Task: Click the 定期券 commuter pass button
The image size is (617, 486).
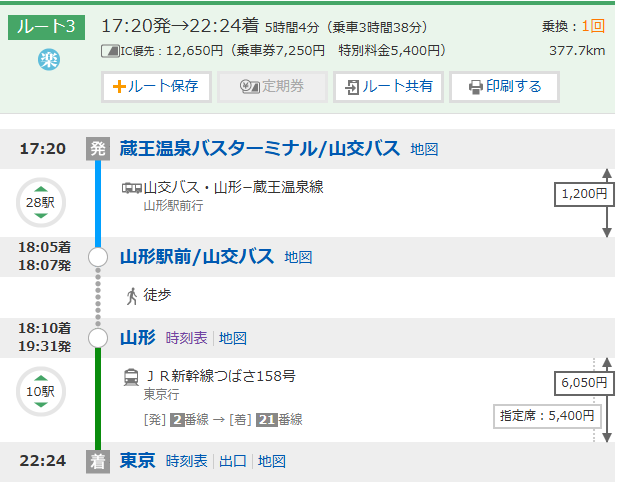Action: (x=272, y=86)
